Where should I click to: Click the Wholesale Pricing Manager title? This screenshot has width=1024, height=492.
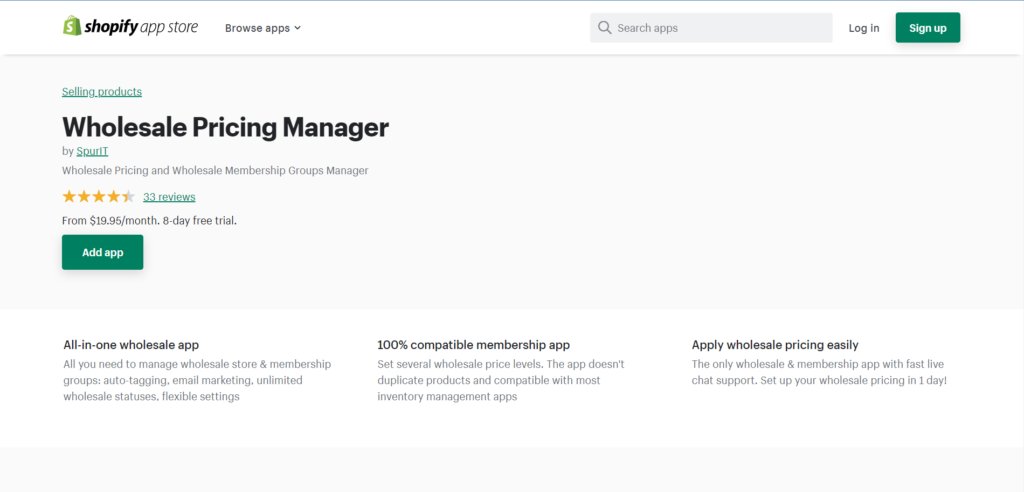[x=225, y=127]
